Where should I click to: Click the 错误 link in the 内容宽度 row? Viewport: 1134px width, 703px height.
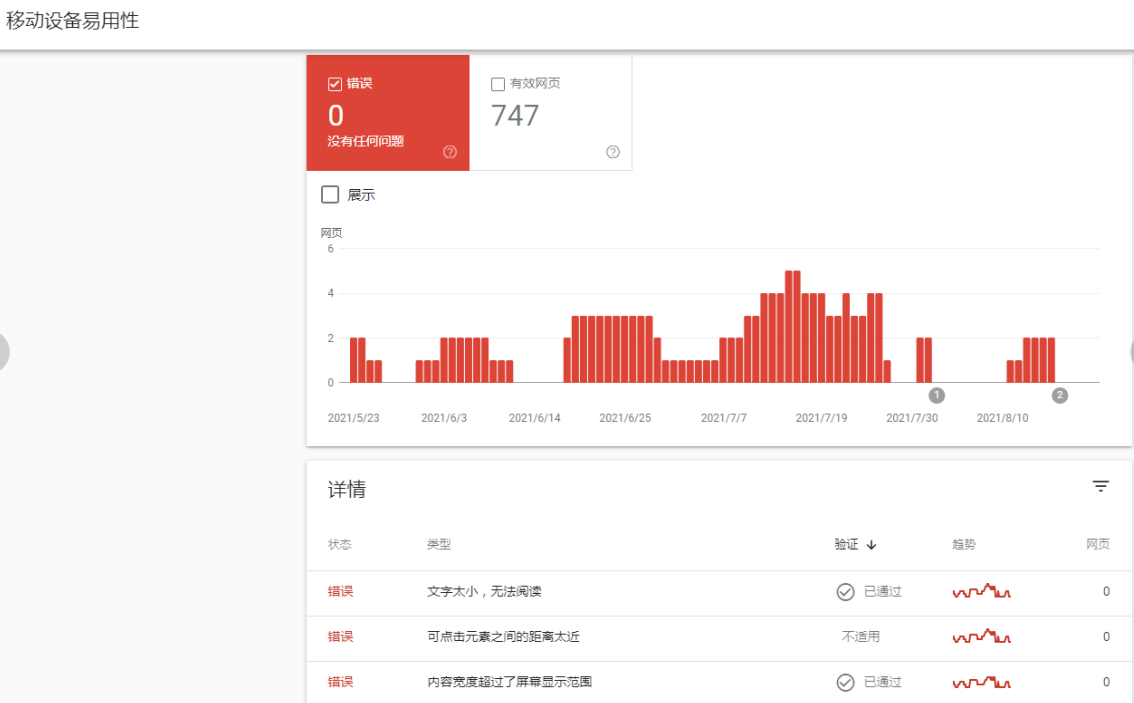coord(340,682)
